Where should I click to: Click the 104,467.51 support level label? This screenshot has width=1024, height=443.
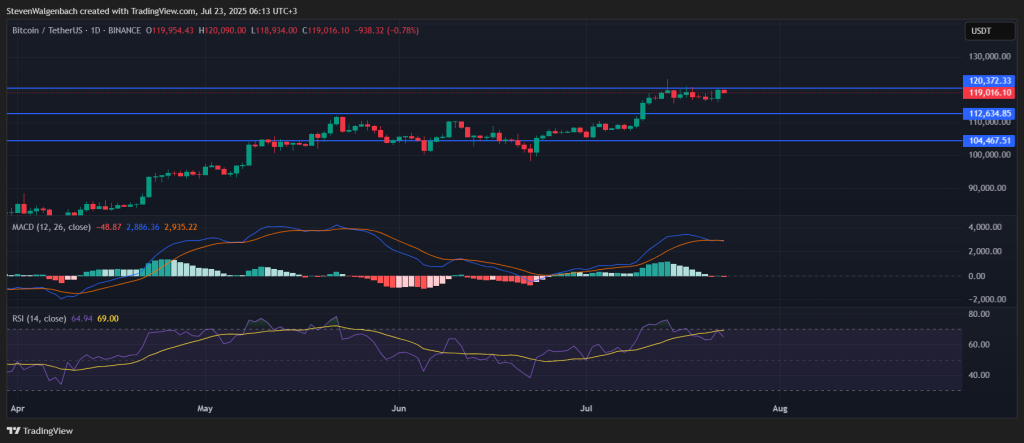coord(990,141)
